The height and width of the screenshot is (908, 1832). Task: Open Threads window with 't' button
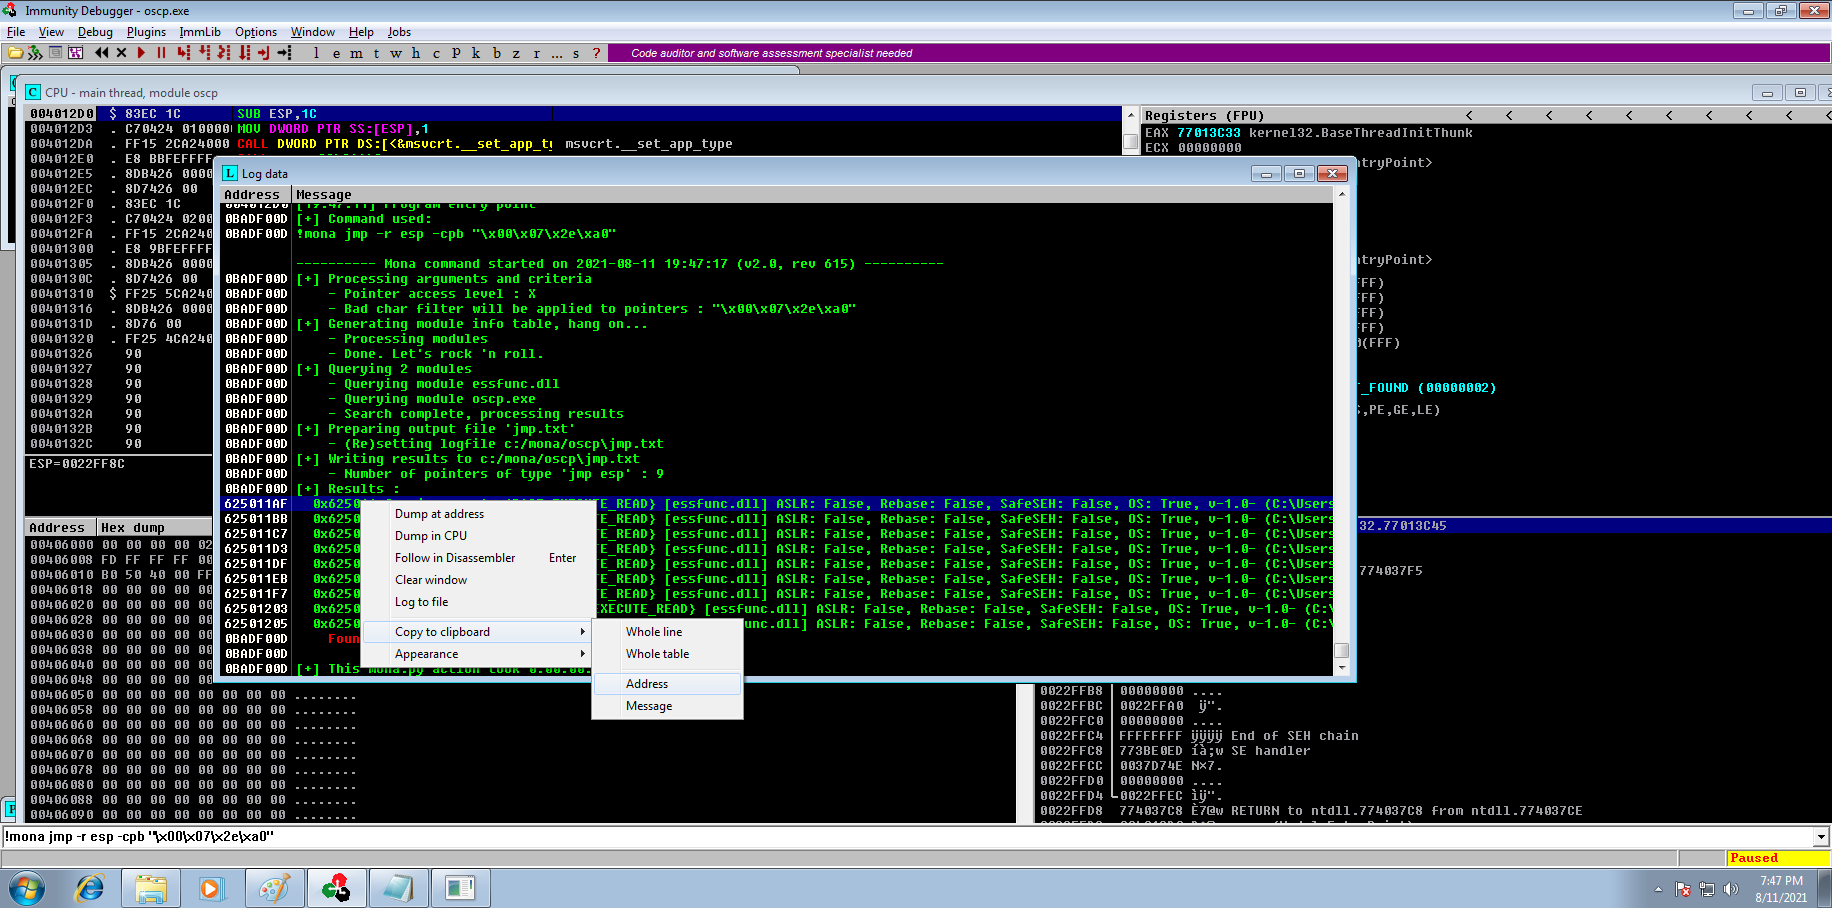[376, 53]
